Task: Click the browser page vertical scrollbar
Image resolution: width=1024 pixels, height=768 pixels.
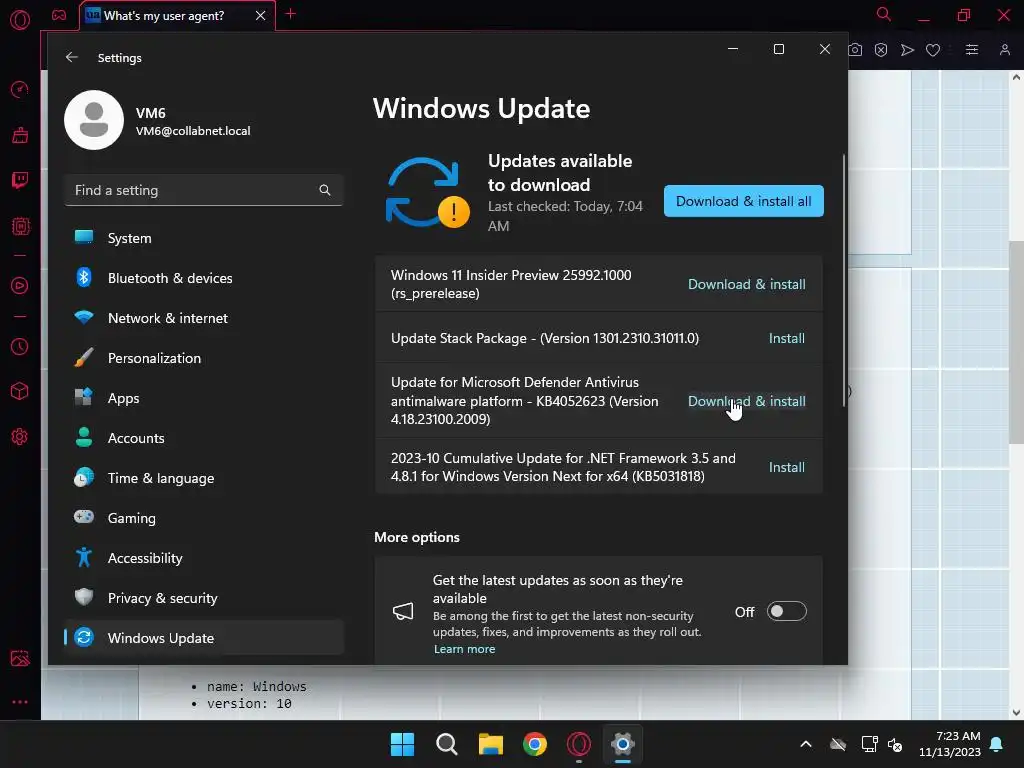Action: pyautogui.click(x=1016, y=343)
